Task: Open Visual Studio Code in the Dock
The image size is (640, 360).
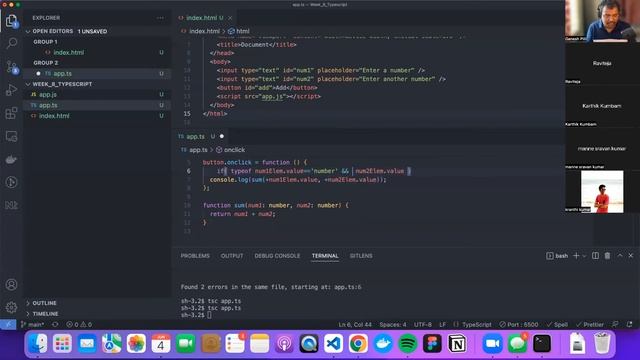Action: tap(333, 344)
